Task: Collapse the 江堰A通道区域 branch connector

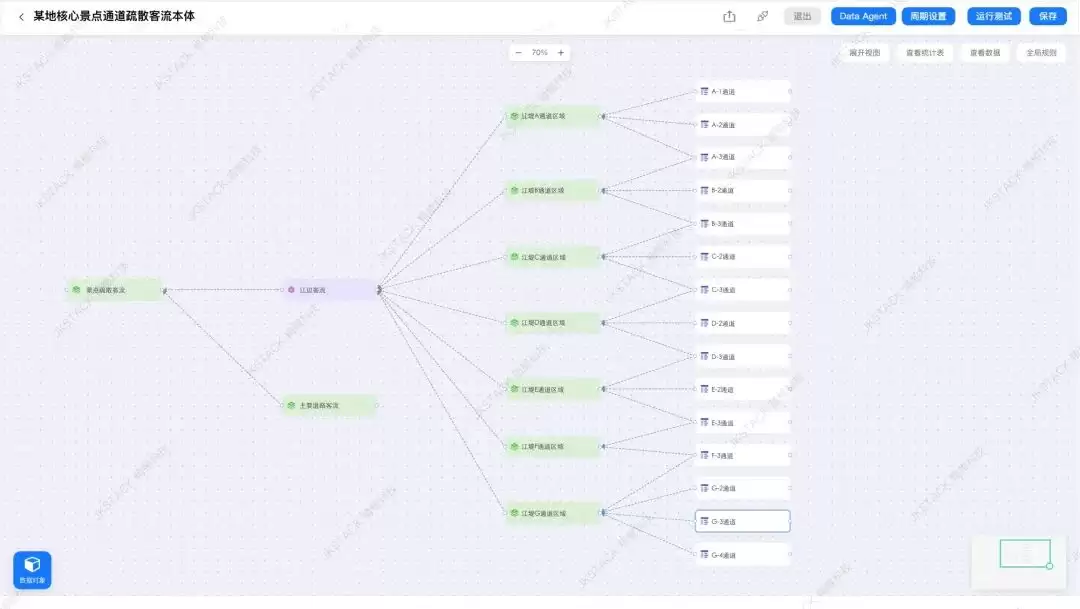Action: point(603,116)
